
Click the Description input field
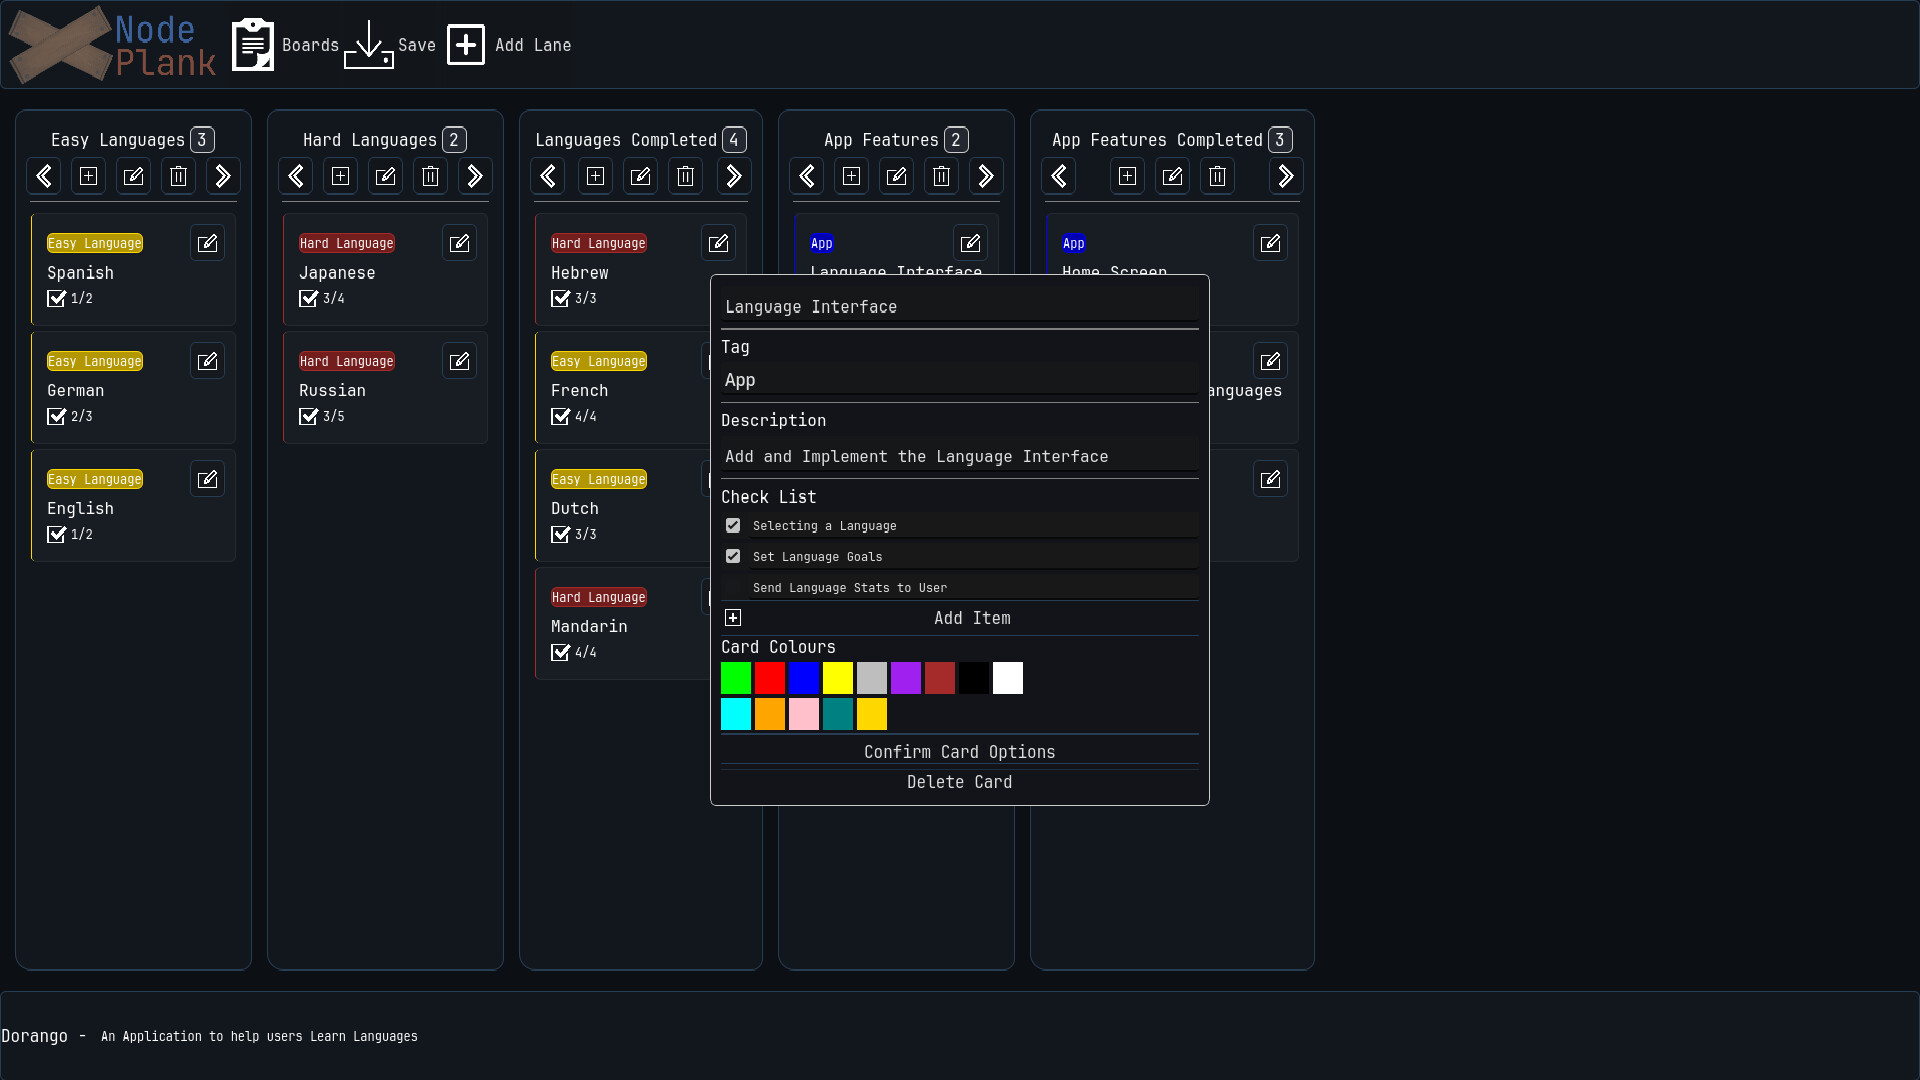[960, 456]
